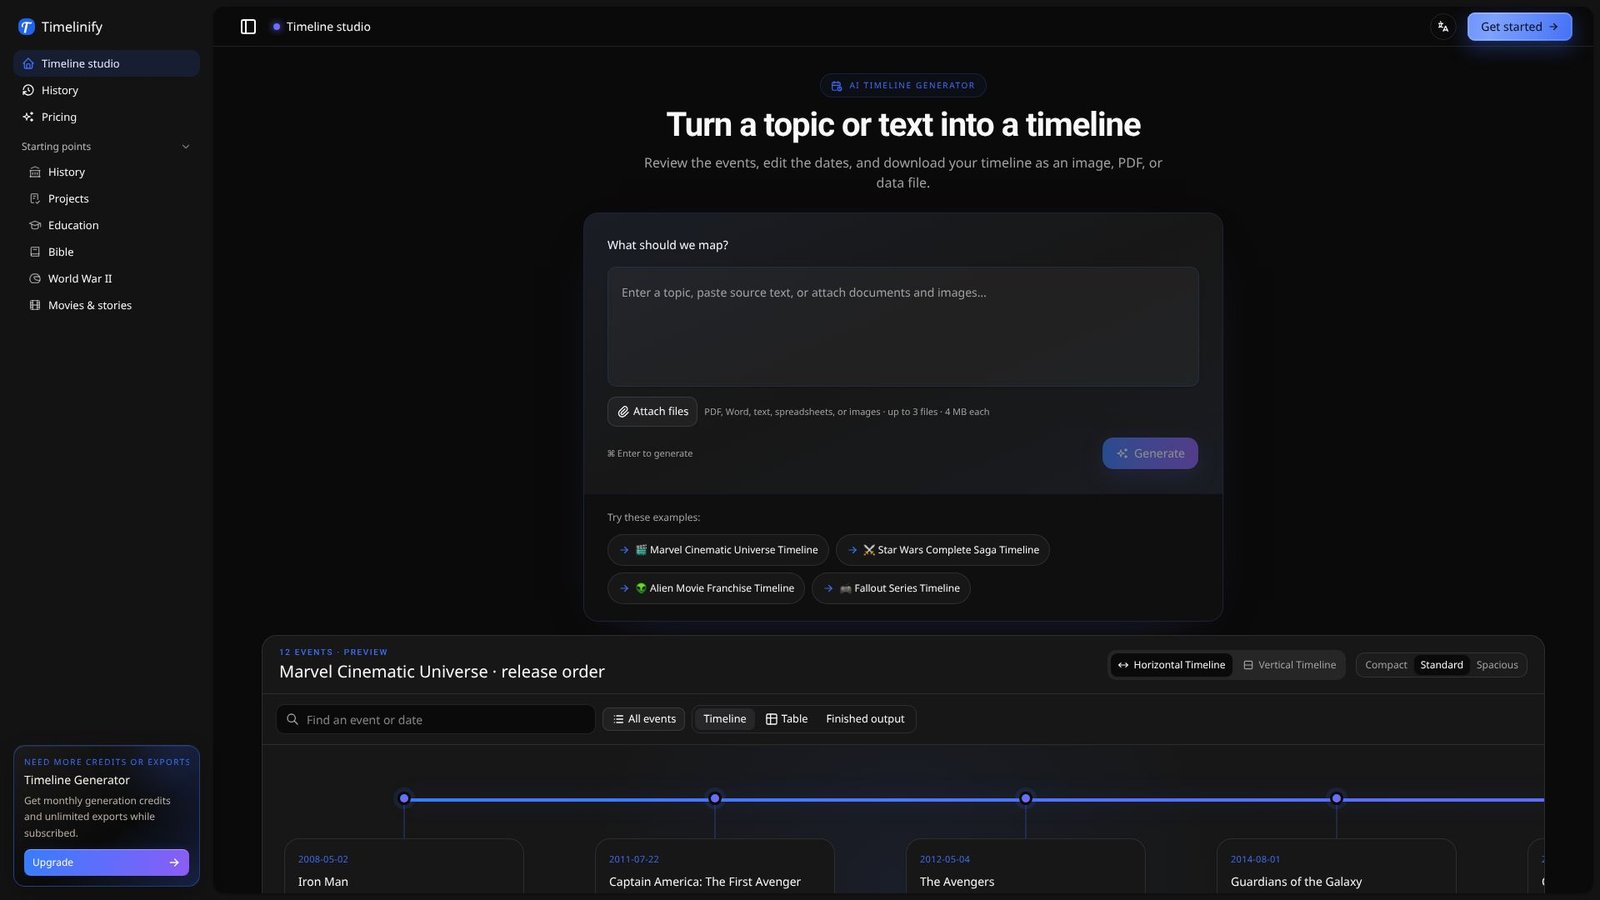This screenshot has height=900, width=1600.
Task: Switch to Horizontal Timeline layout
Action: [1171, 665]
